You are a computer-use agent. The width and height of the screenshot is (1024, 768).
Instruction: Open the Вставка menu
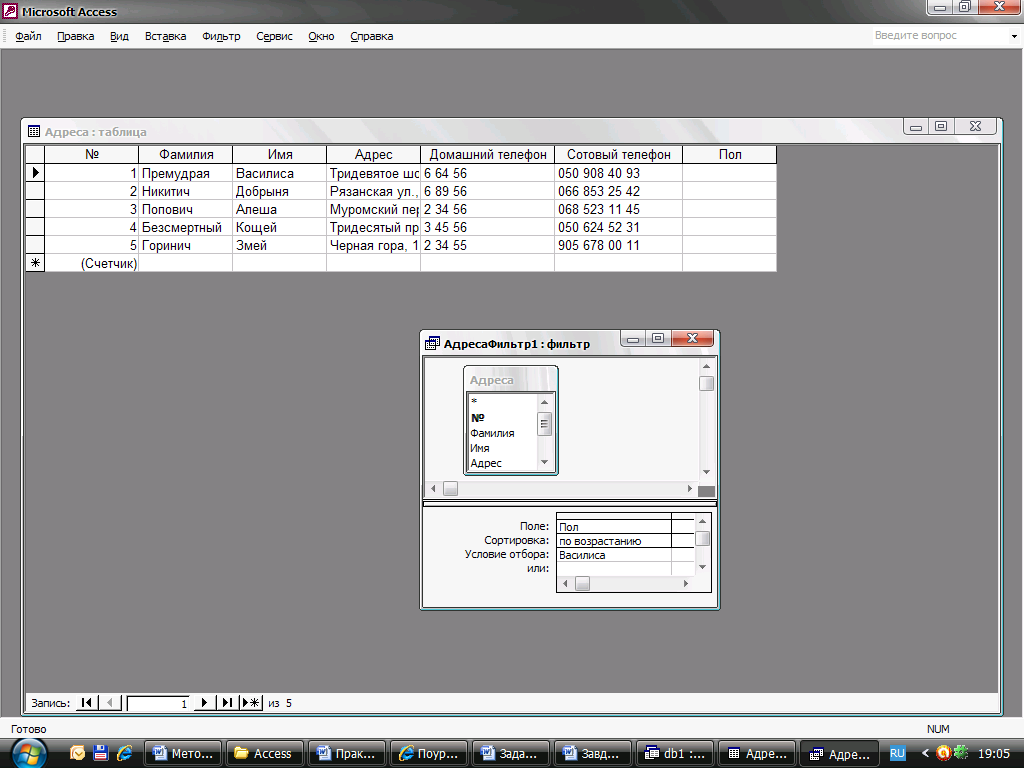tap(165, 37)
